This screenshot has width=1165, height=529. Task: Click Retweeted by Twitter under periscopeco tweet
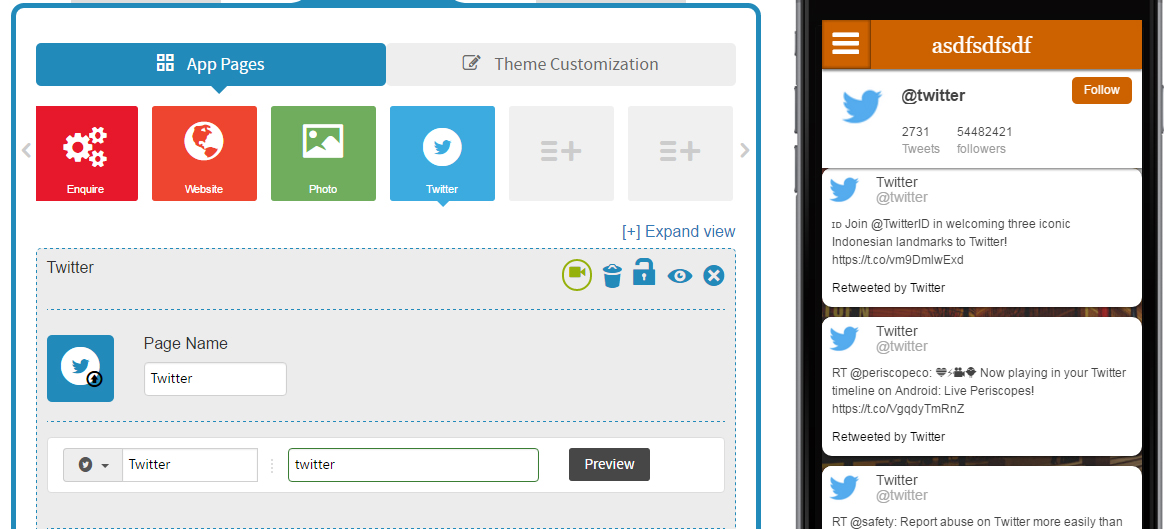(x=889, y=437)
